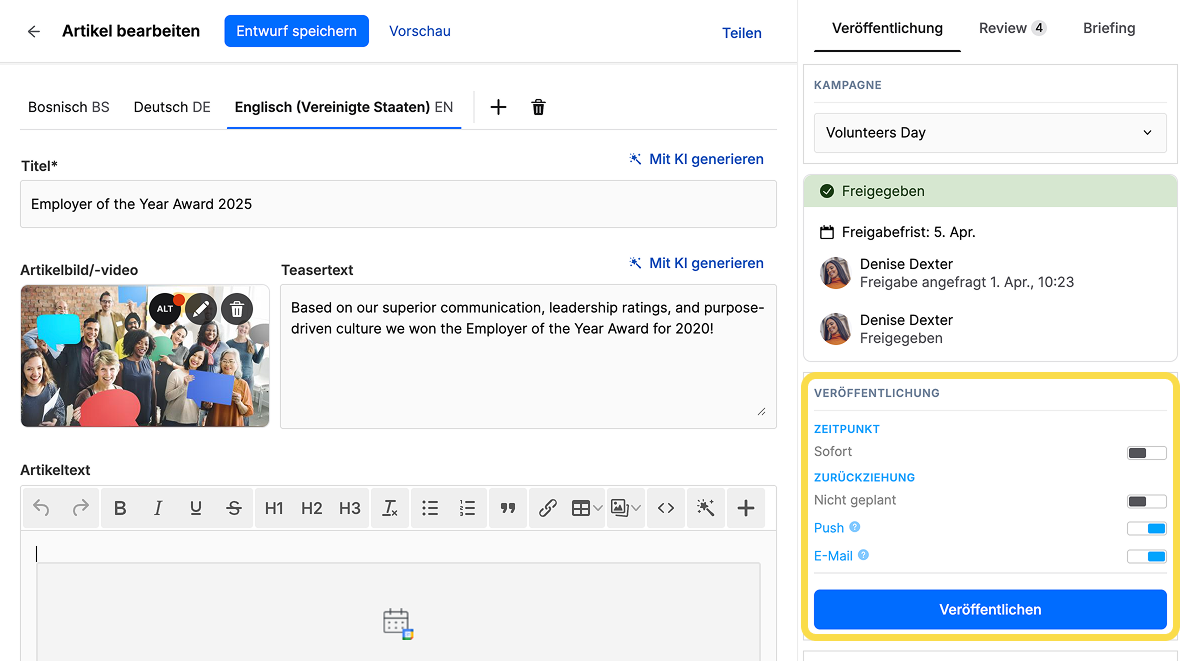
Task: Select the Englisch (Vereinigte Staaten) EN tab
Action: pos(344,108)
